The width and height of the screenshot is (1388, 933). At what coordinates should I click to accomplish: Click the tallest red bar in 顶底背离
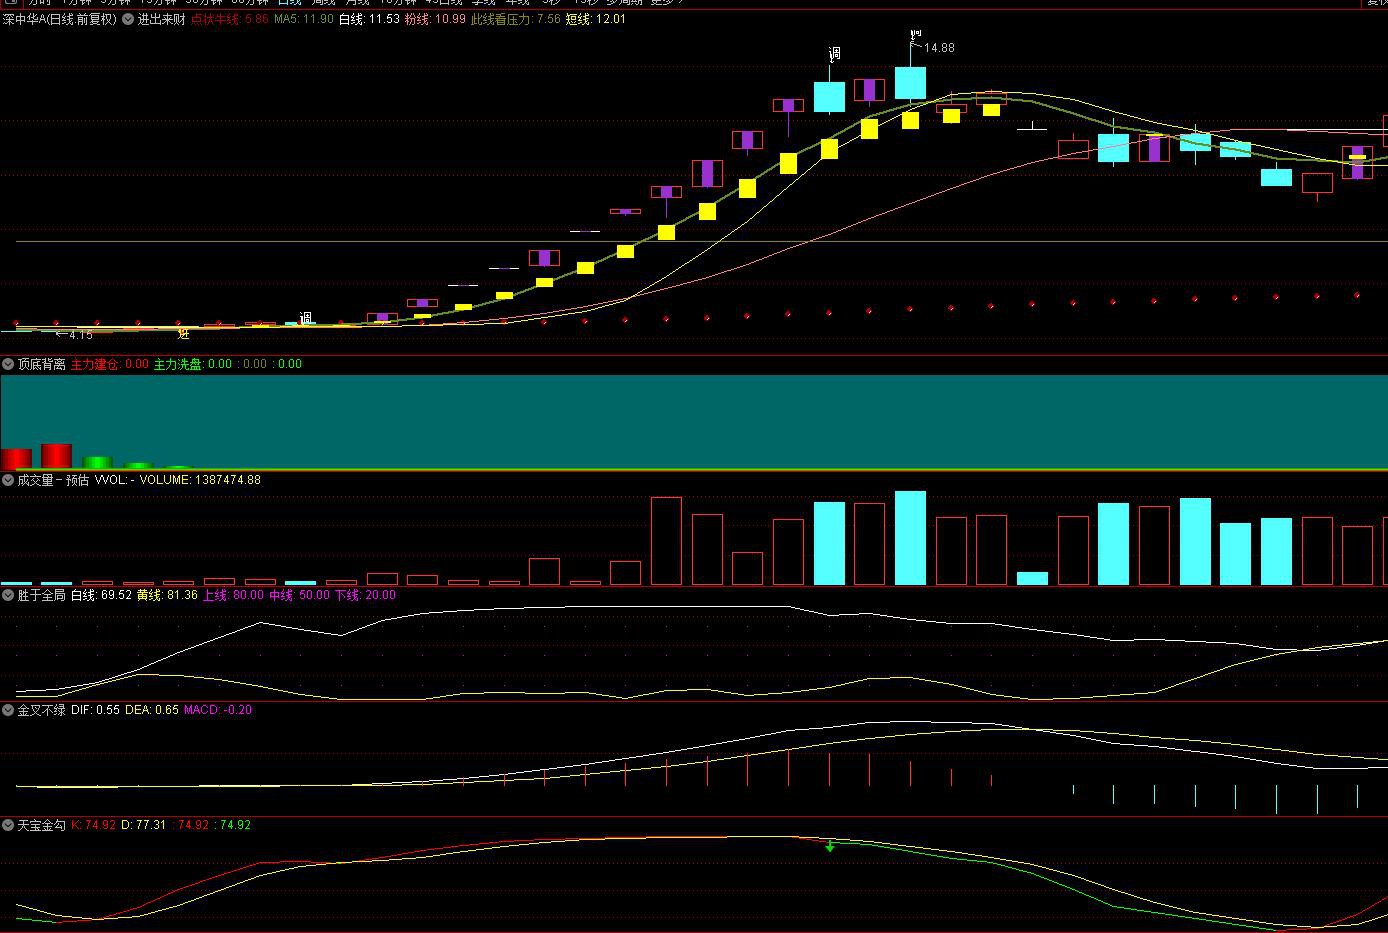pyautogui.click(x=56, y=456)
